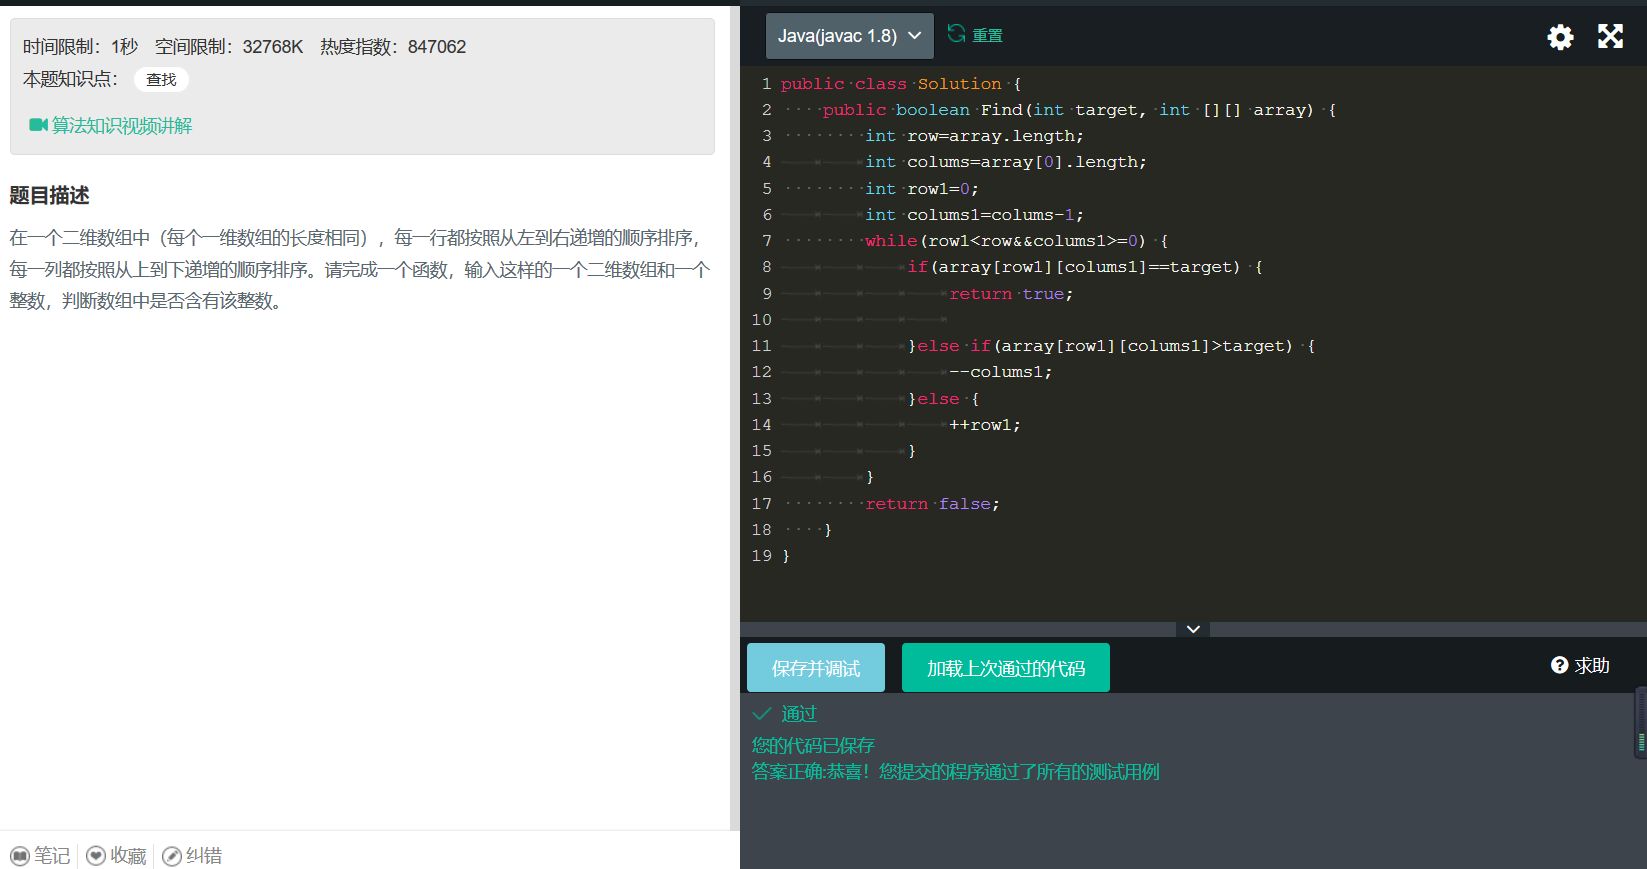Open 算法知识视频讲解 video link
The image size is (1647, 869).
(x=121, y=125)
